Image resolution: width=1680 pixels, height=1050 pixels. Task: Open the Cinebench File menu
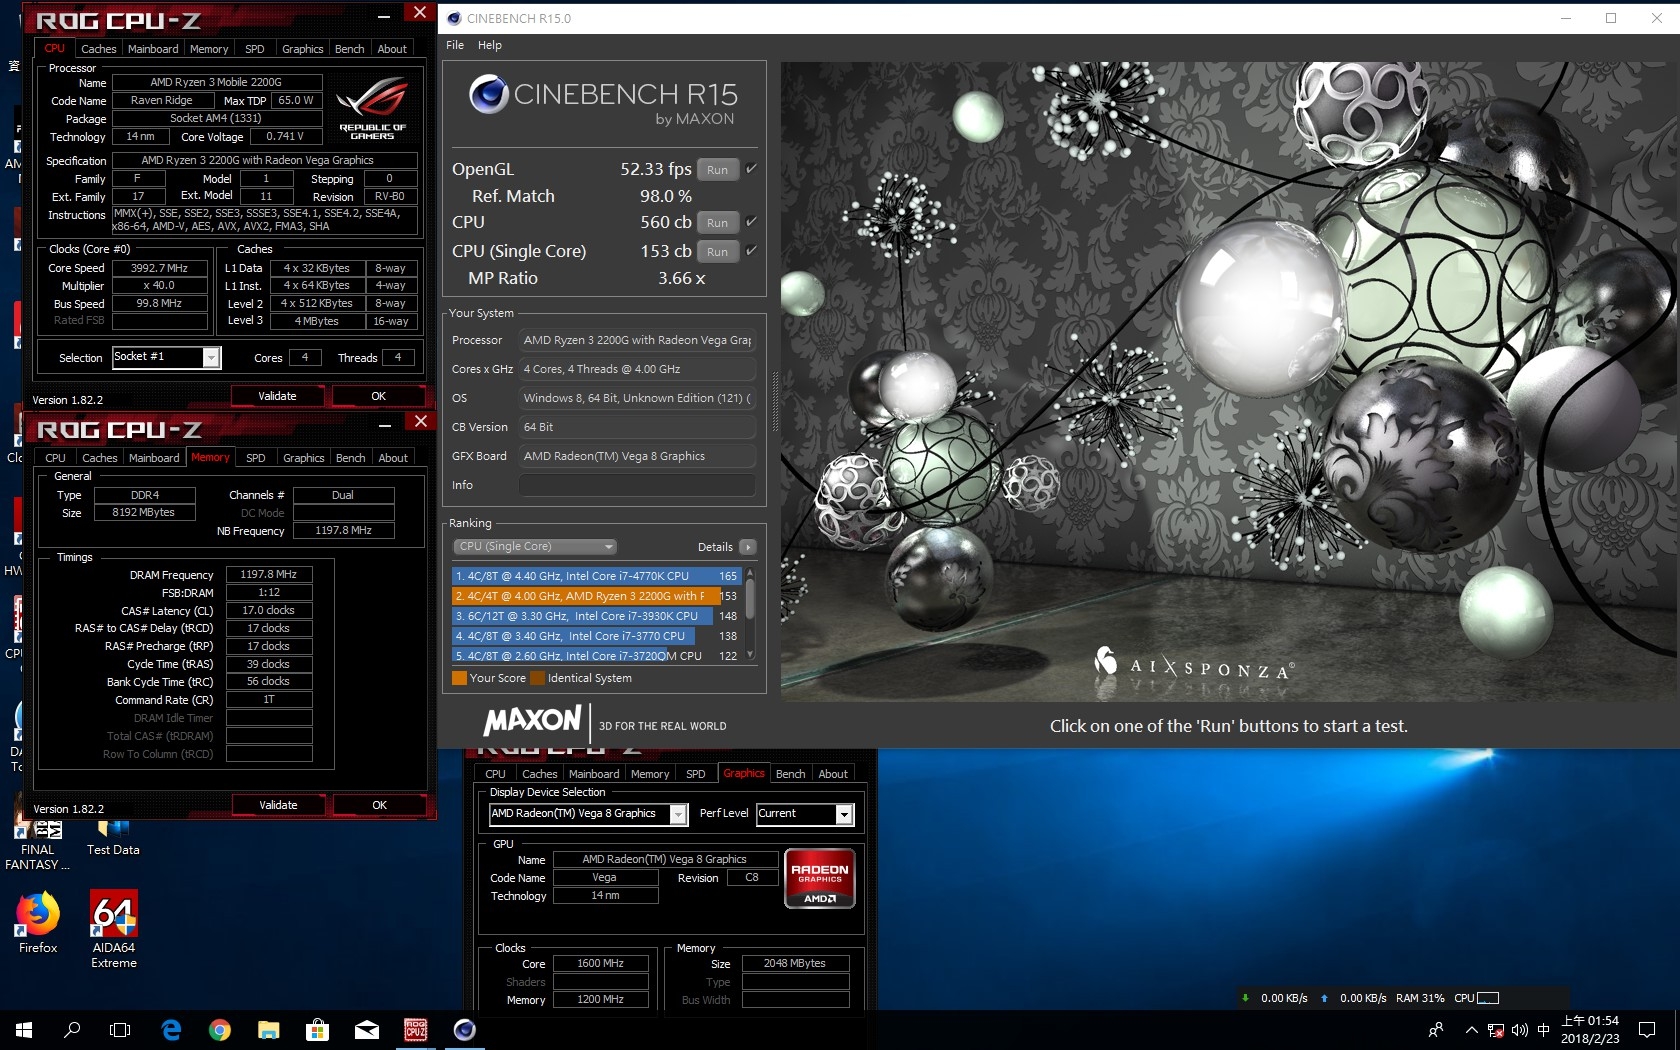tap(455, 45)
